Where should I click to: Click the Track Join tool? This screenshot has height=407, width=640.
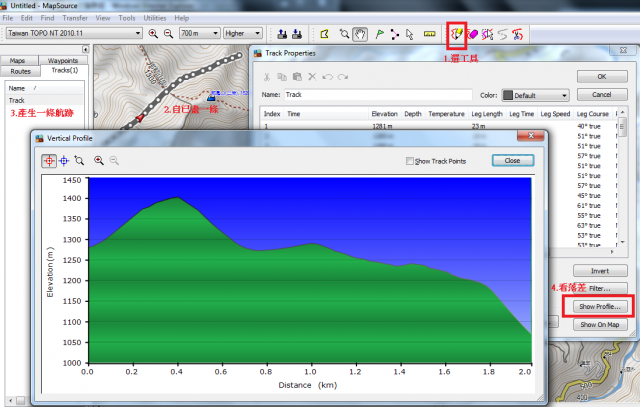point(502,34)
